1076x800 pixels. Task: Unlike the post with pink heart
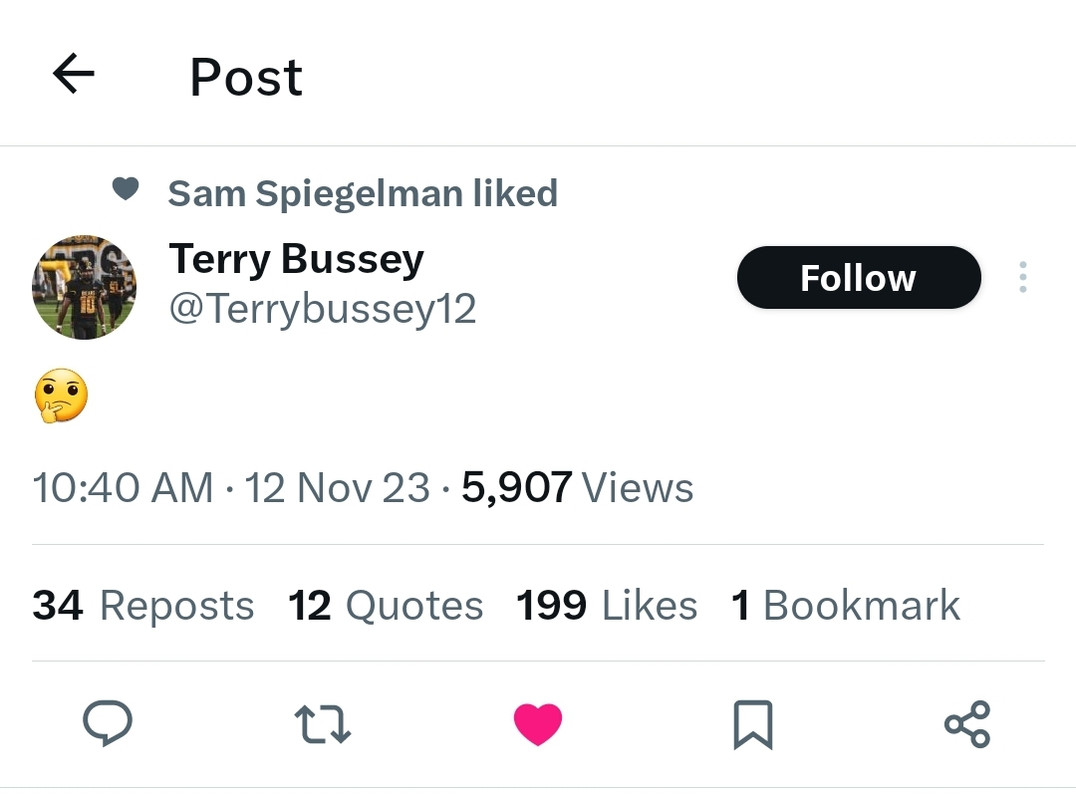click(538, 724)
